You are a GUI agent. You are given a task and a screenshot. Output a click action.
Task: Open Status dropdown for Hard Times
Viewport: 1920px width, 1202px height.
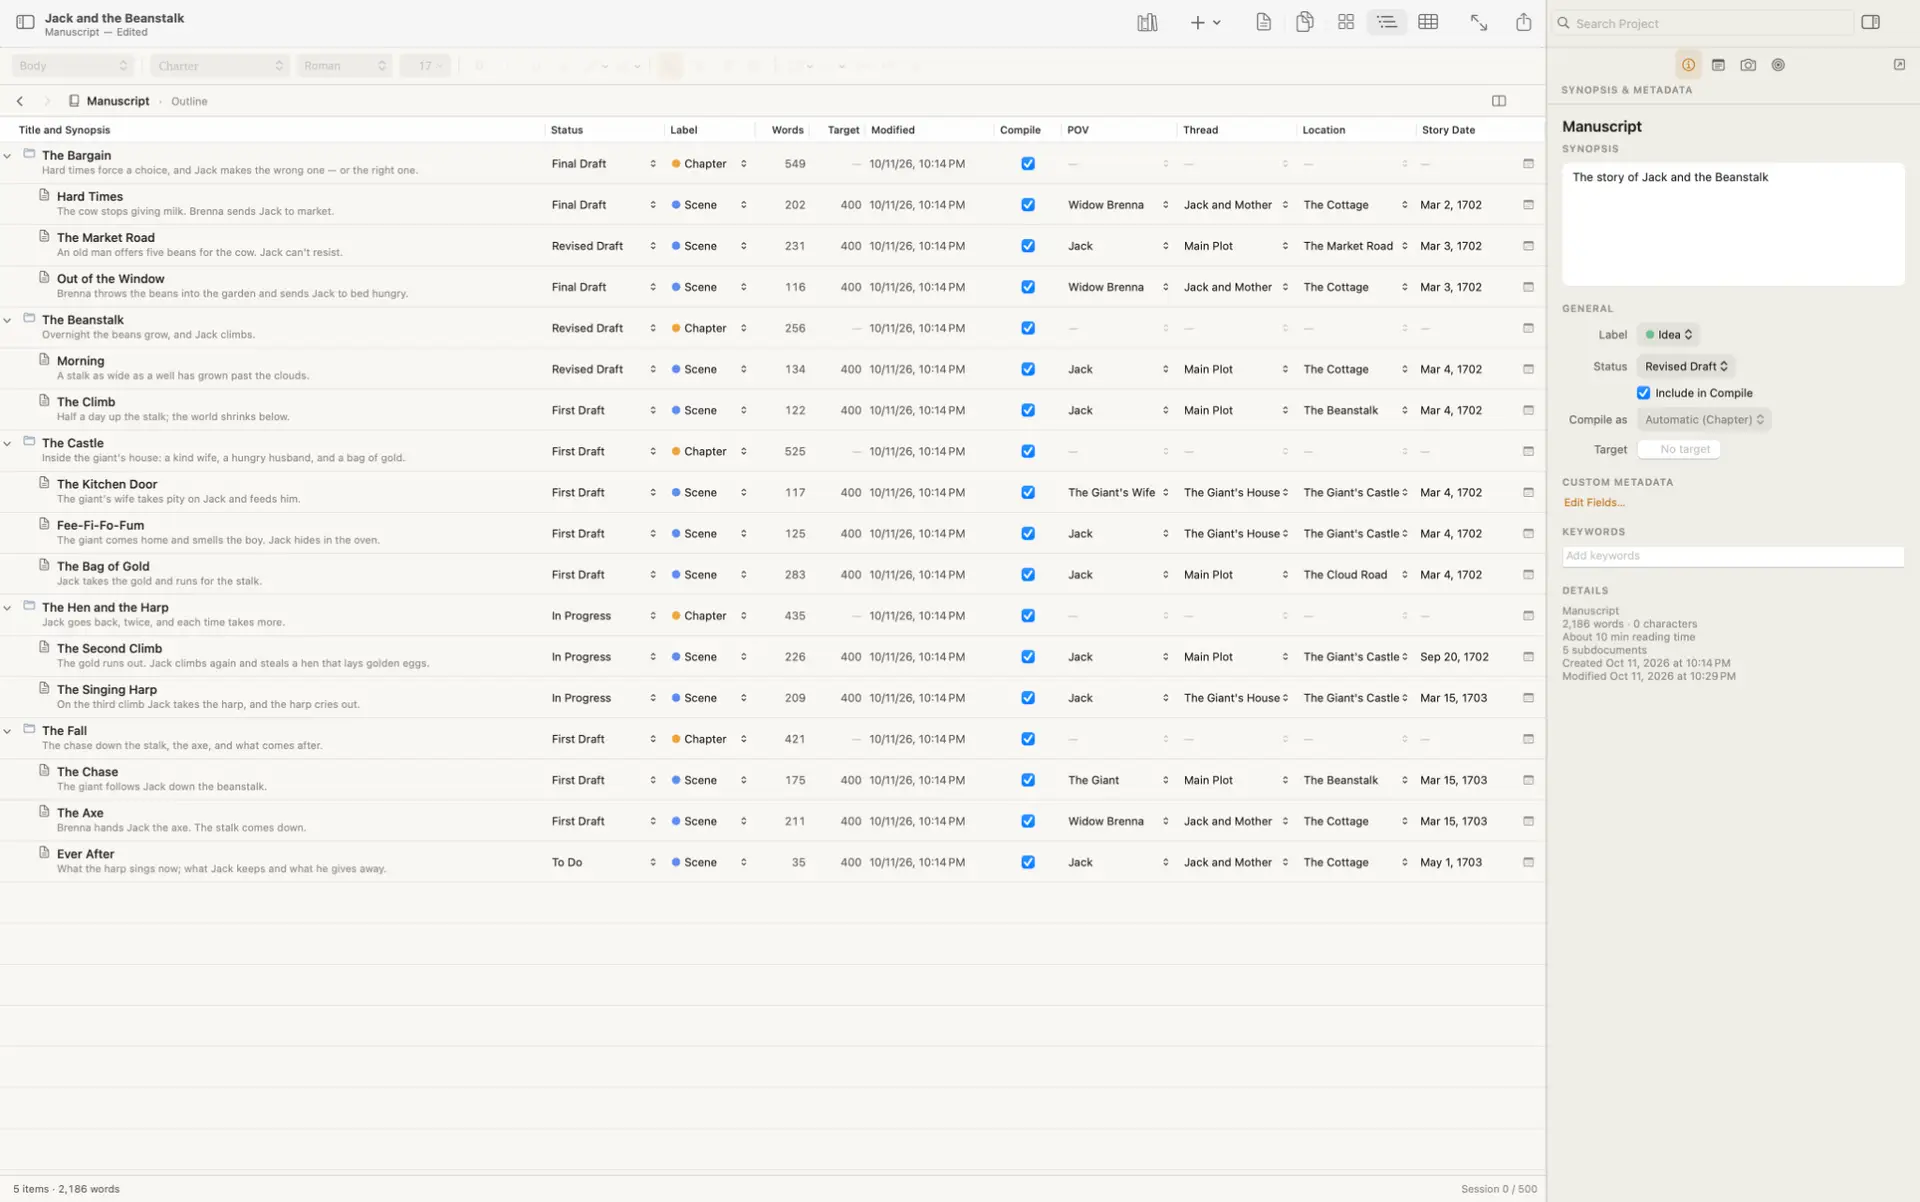(603, 205)
